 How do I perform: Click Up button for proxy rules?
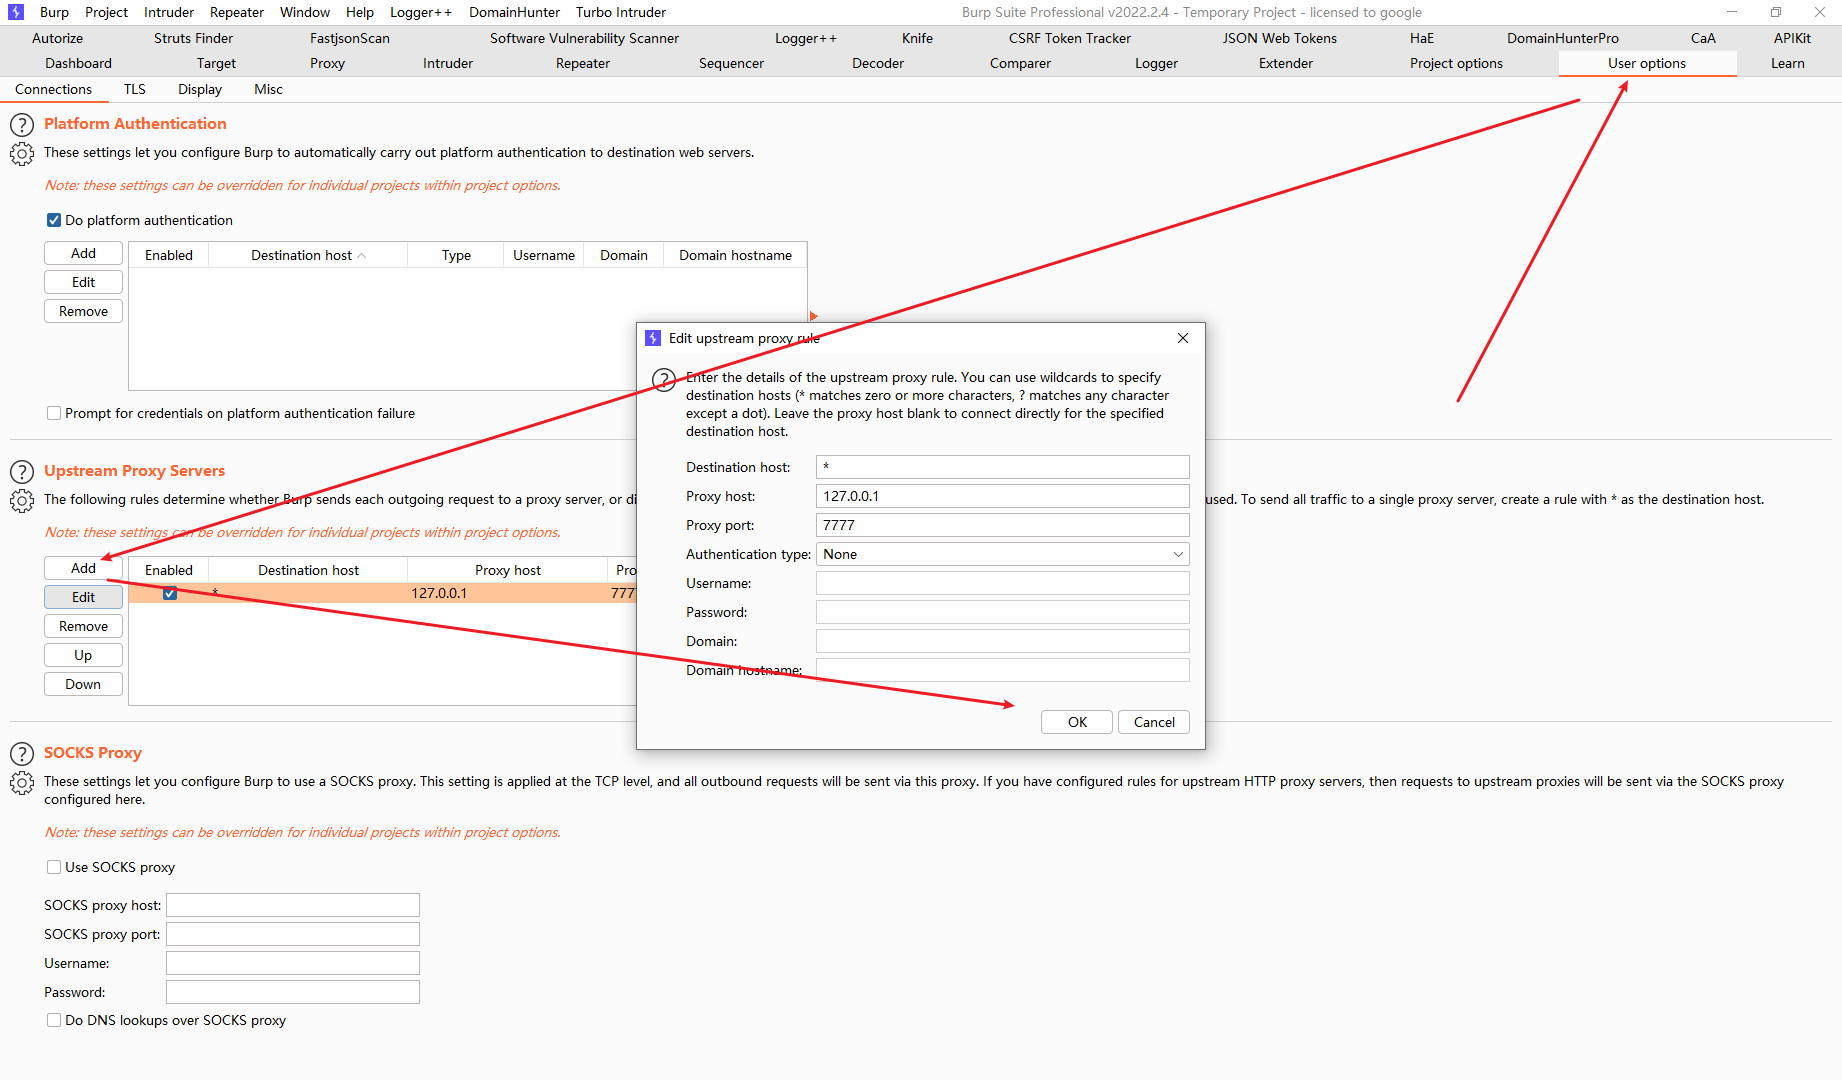coord(83,655)
